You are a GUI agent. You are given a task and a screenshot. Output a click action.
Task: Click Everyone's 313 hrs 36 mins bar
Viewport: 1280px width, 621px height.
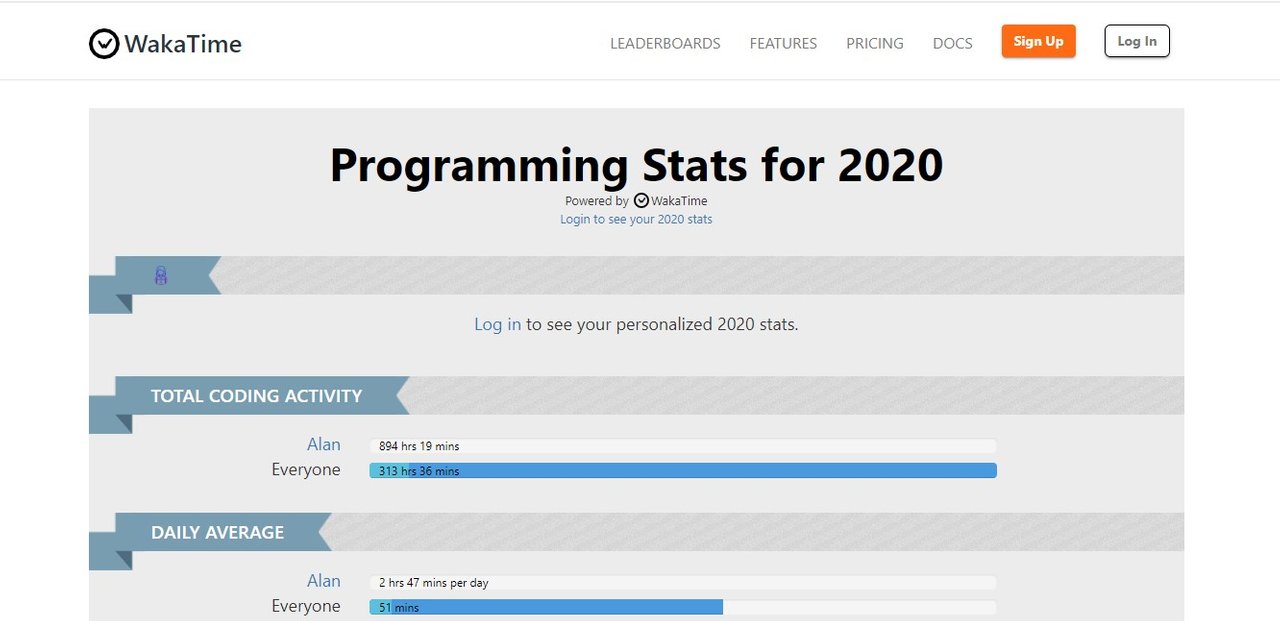[683, 471]
